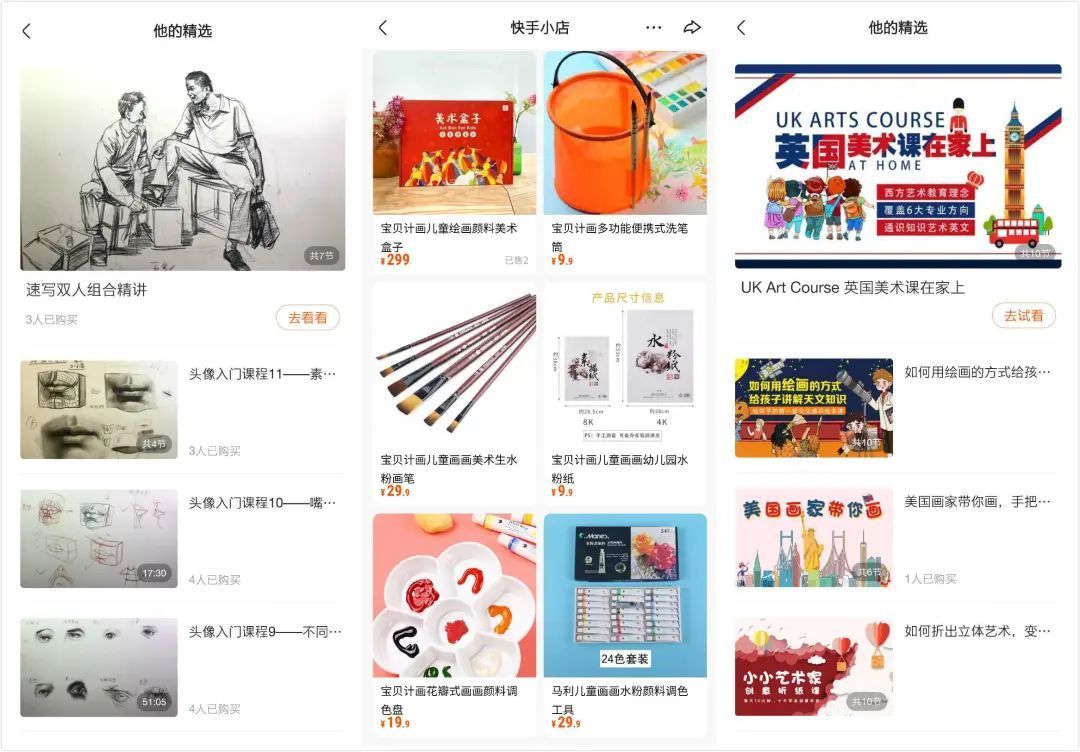The height and width of the screenshot is (752, 1080).
Task: Go back from the right 他的精选 page
Action: [x=741, y=28]
